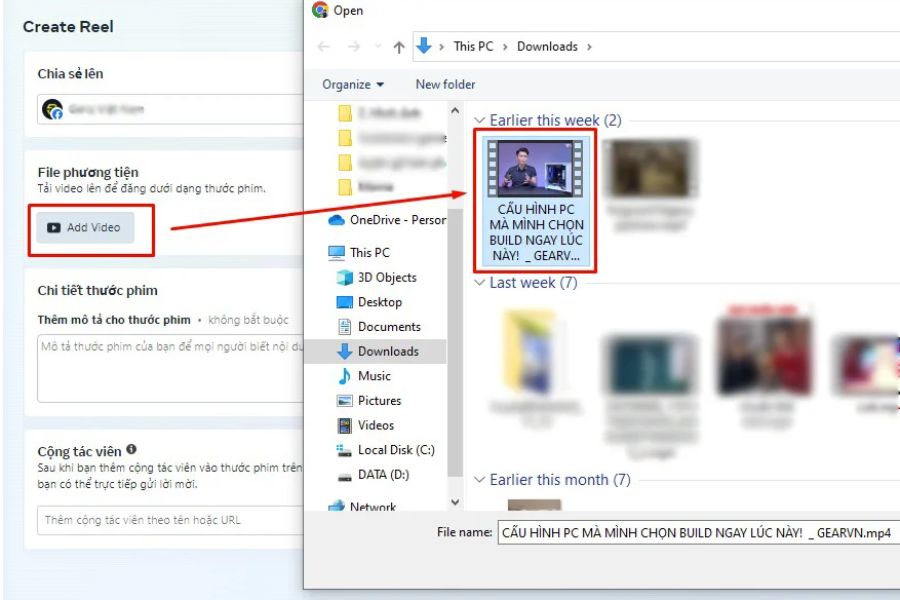Collapse the Earlier this week group
The image size is (900, 600).
pyautogui.click(x=479, y=120)
